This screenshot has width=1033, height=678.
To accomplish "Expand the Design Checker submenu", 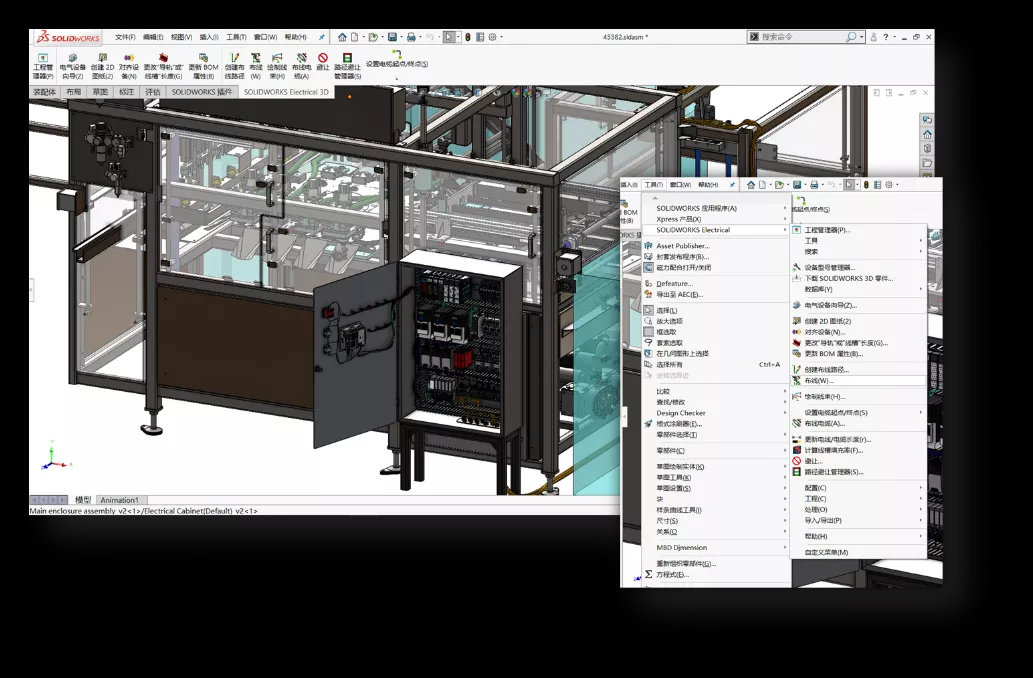I will [x=681, y=413].
